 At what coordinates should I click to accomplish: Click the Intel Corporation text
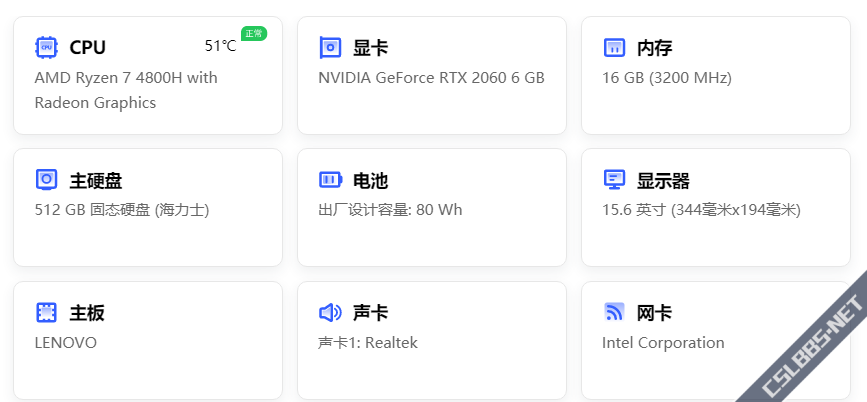coord(663,343)
